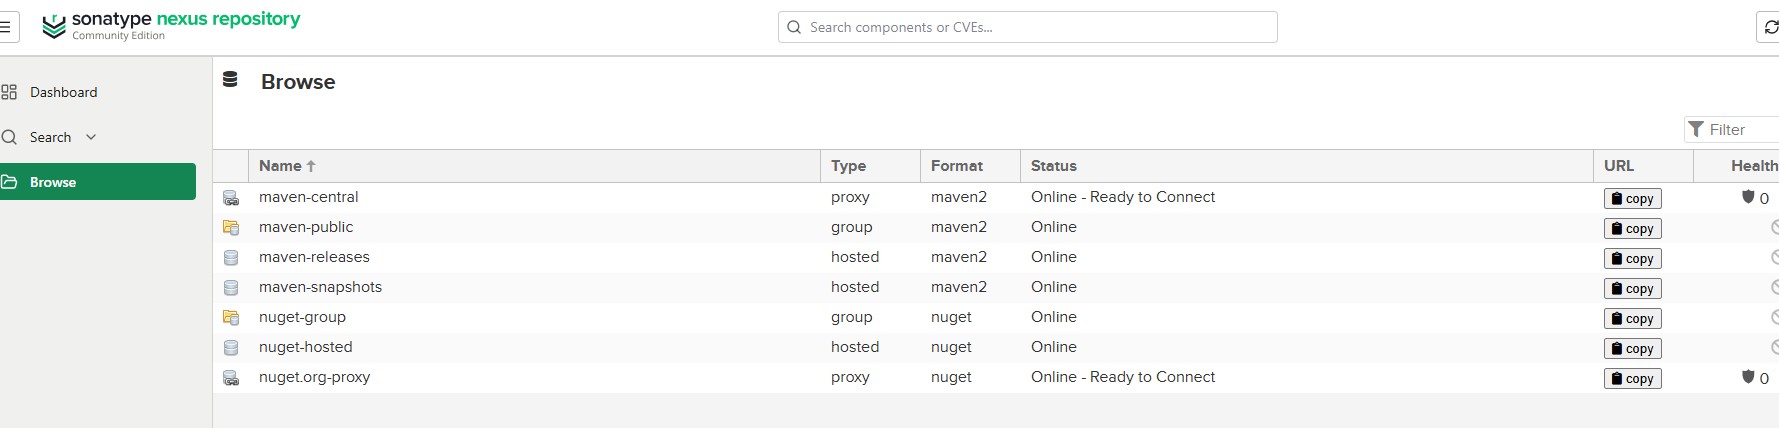Expand the Search menu chevron in sidebar
The image size is (1779, 428).
tap(91, 137)
